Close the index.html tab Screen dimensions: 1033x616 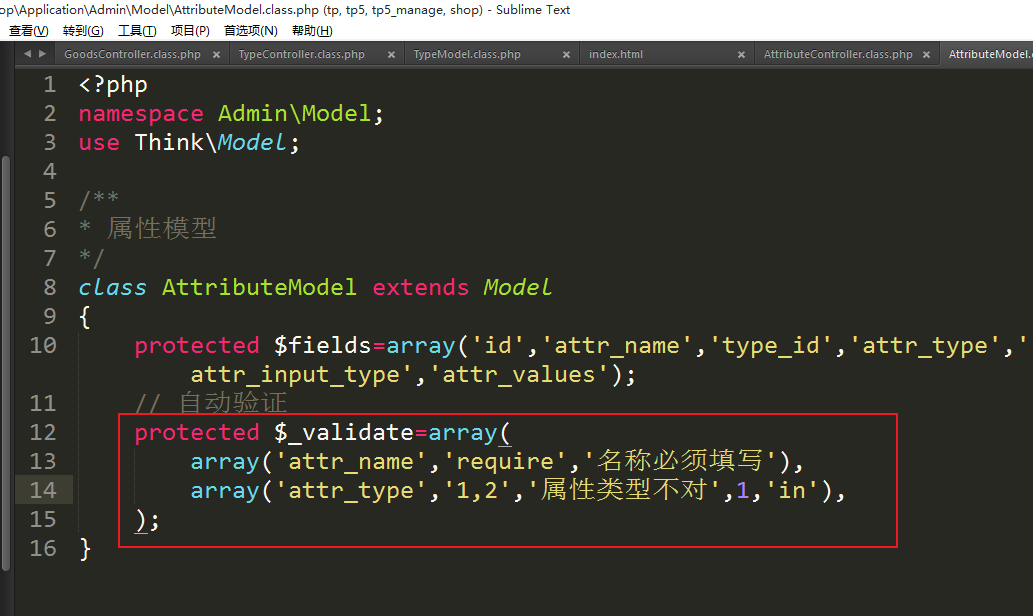741,55
